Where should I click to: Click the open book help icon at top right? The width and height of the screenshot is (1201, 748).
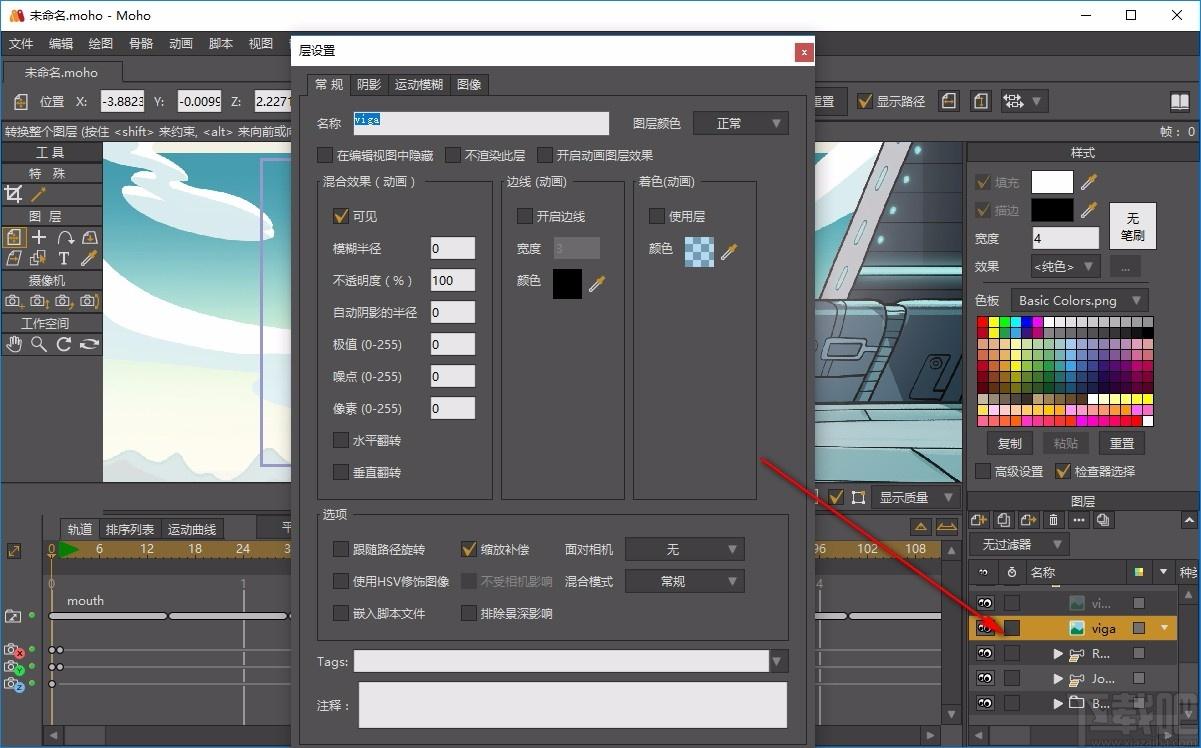(1180, 102)
